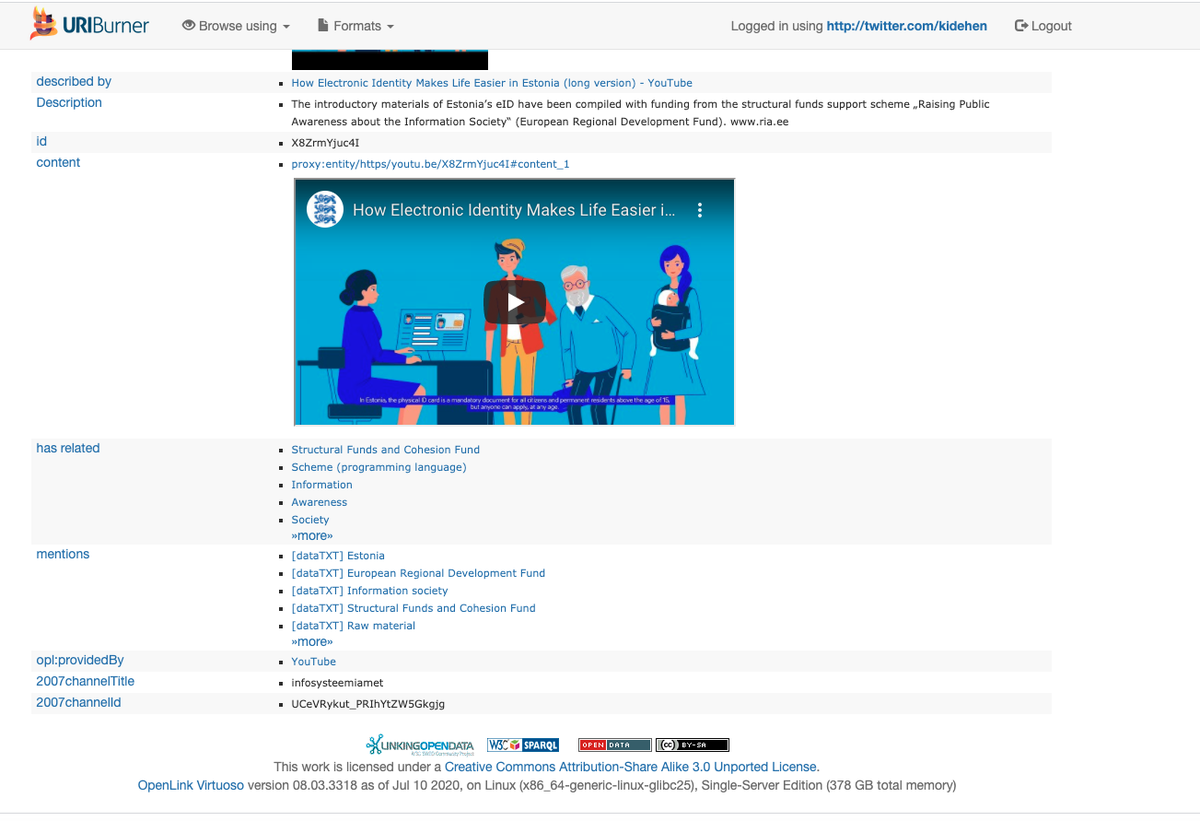Click the 2007channelId property label
Viewport: 1200px width, 821px height.
(78, 702)
